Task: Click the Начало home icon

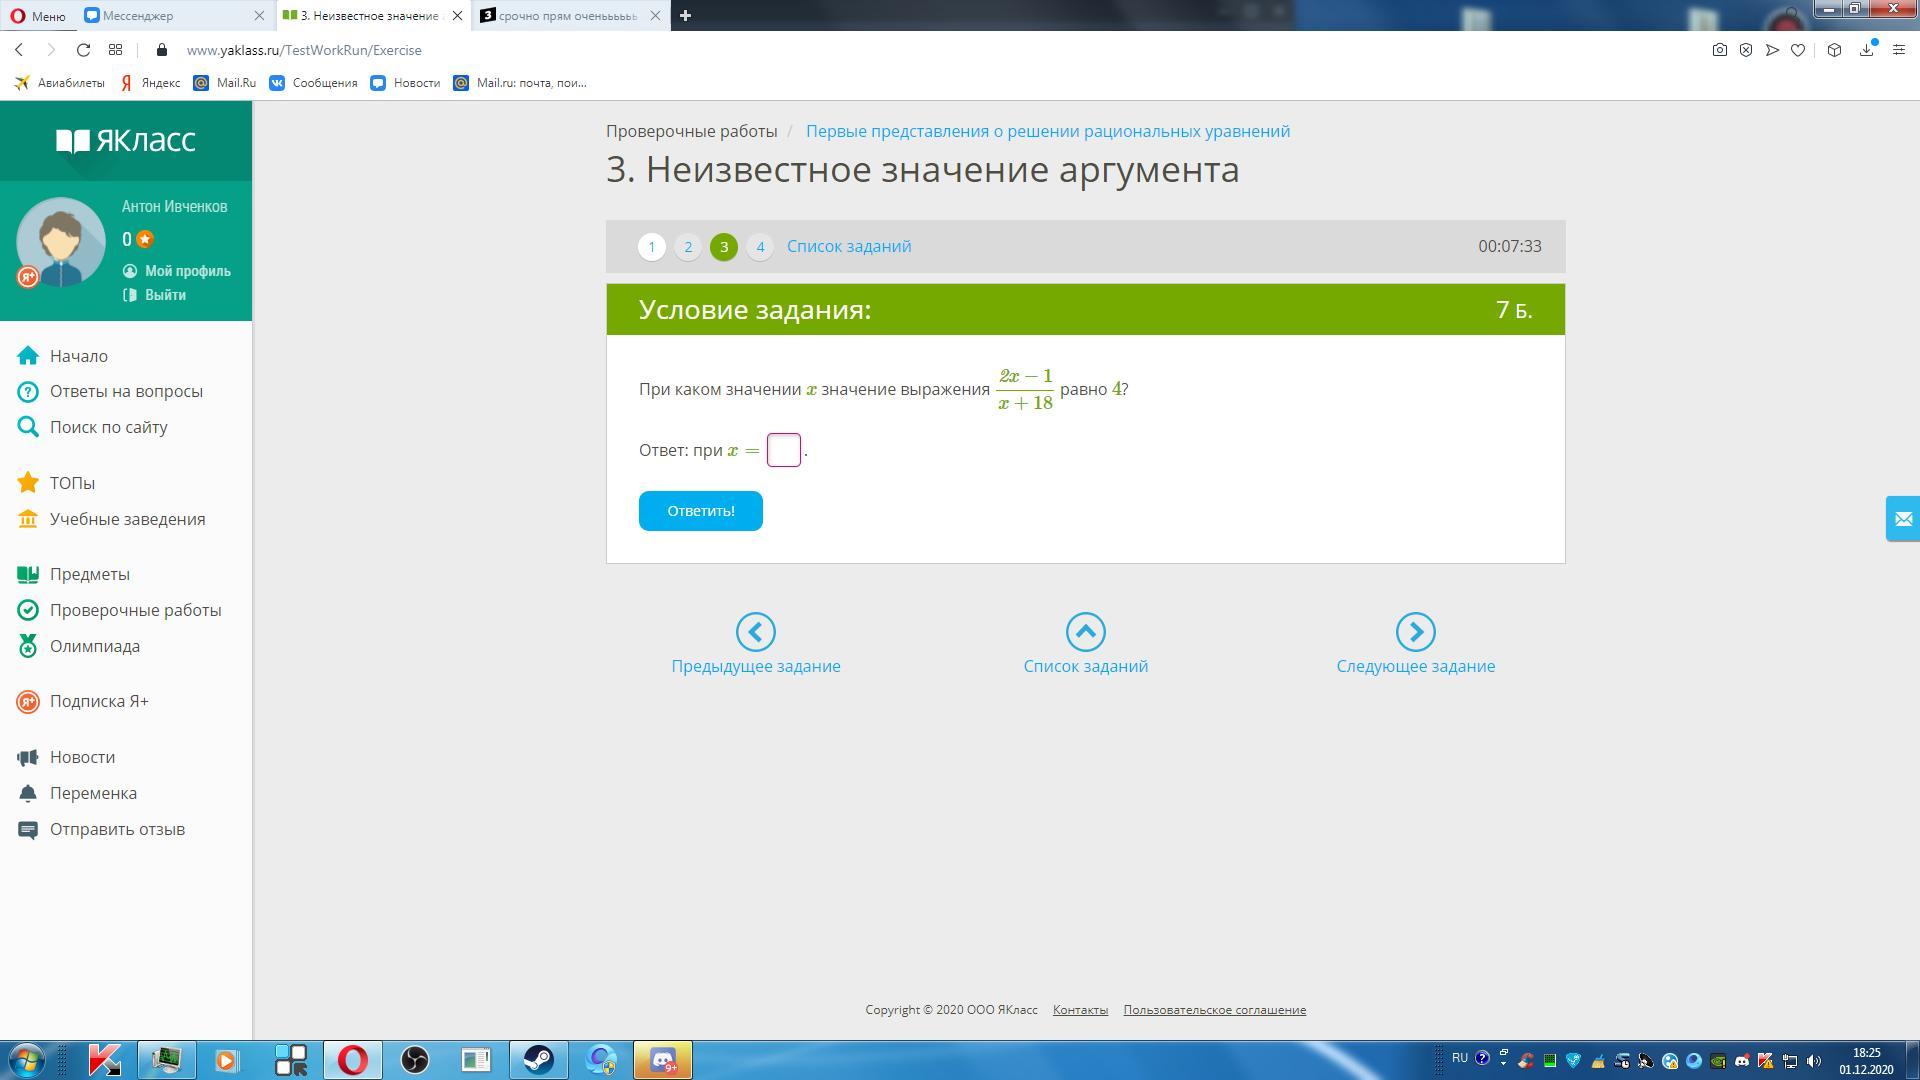Action: pos(28,356)
